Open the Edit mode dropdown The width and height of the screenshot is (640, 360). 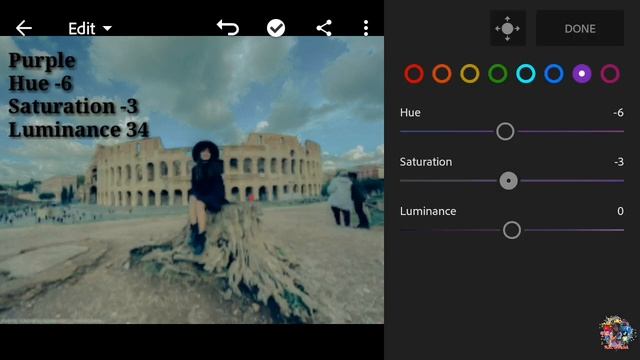(x=89, y=29)
